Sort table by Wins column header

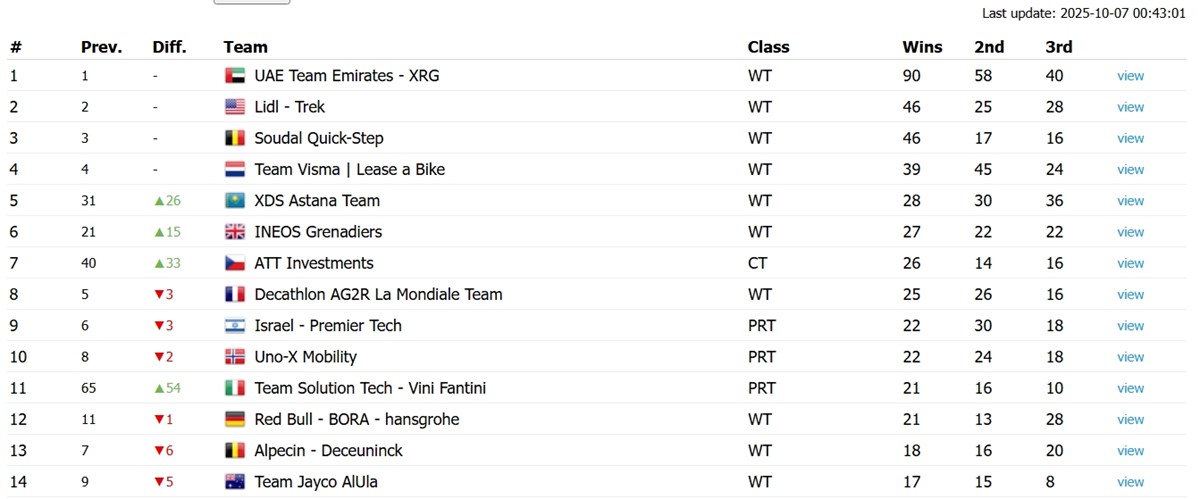pyautogui.click(x=921, y=47)
